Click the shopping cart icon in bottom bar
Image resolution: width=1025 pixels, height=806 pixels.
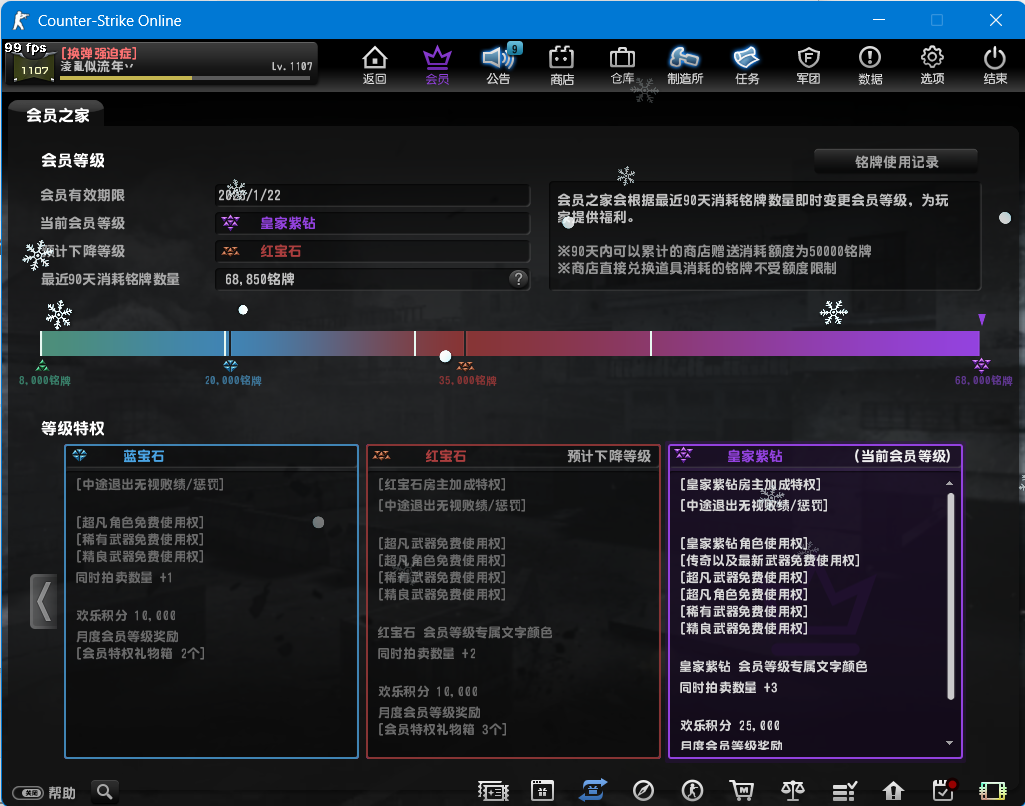point(742,790)
